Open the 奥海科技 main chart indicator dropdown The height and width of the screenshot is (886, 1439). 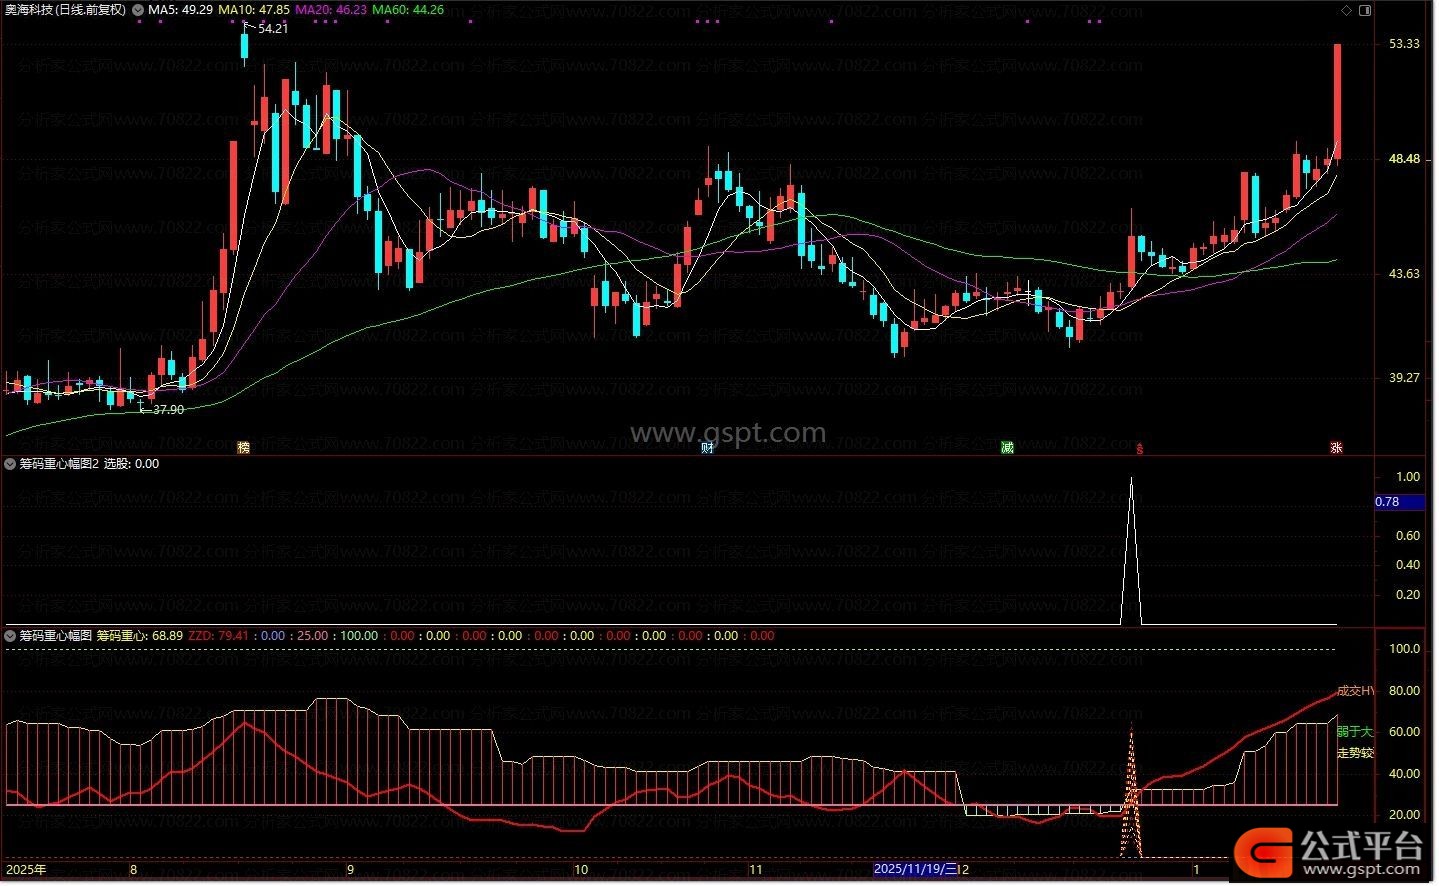click(x=138, y=10)
